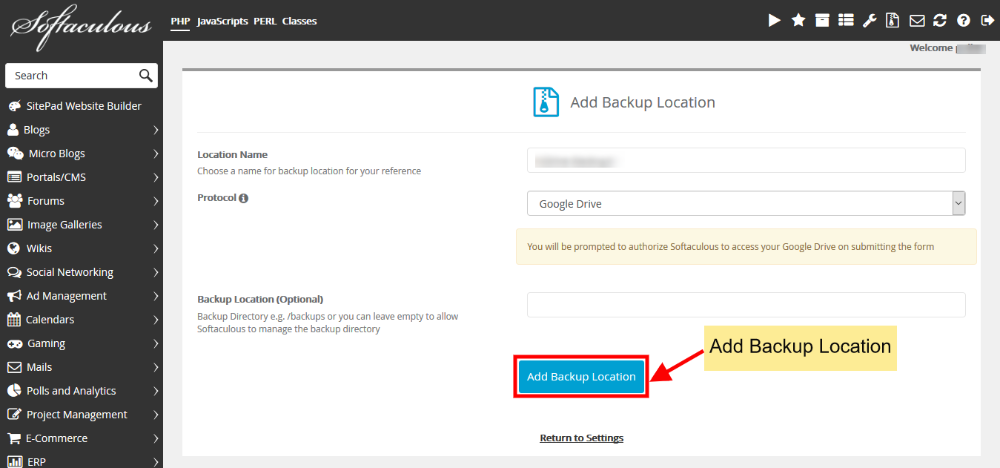Open All Installations archive box icon
The image size is (1000, 468).
coord(823,21)
